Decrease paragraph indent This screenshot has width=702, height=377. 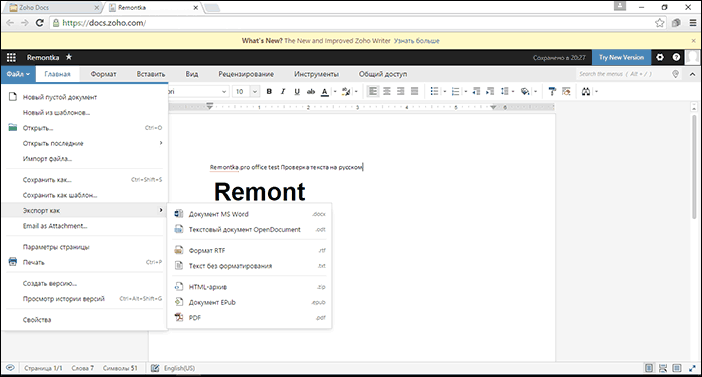click(476, 91)
